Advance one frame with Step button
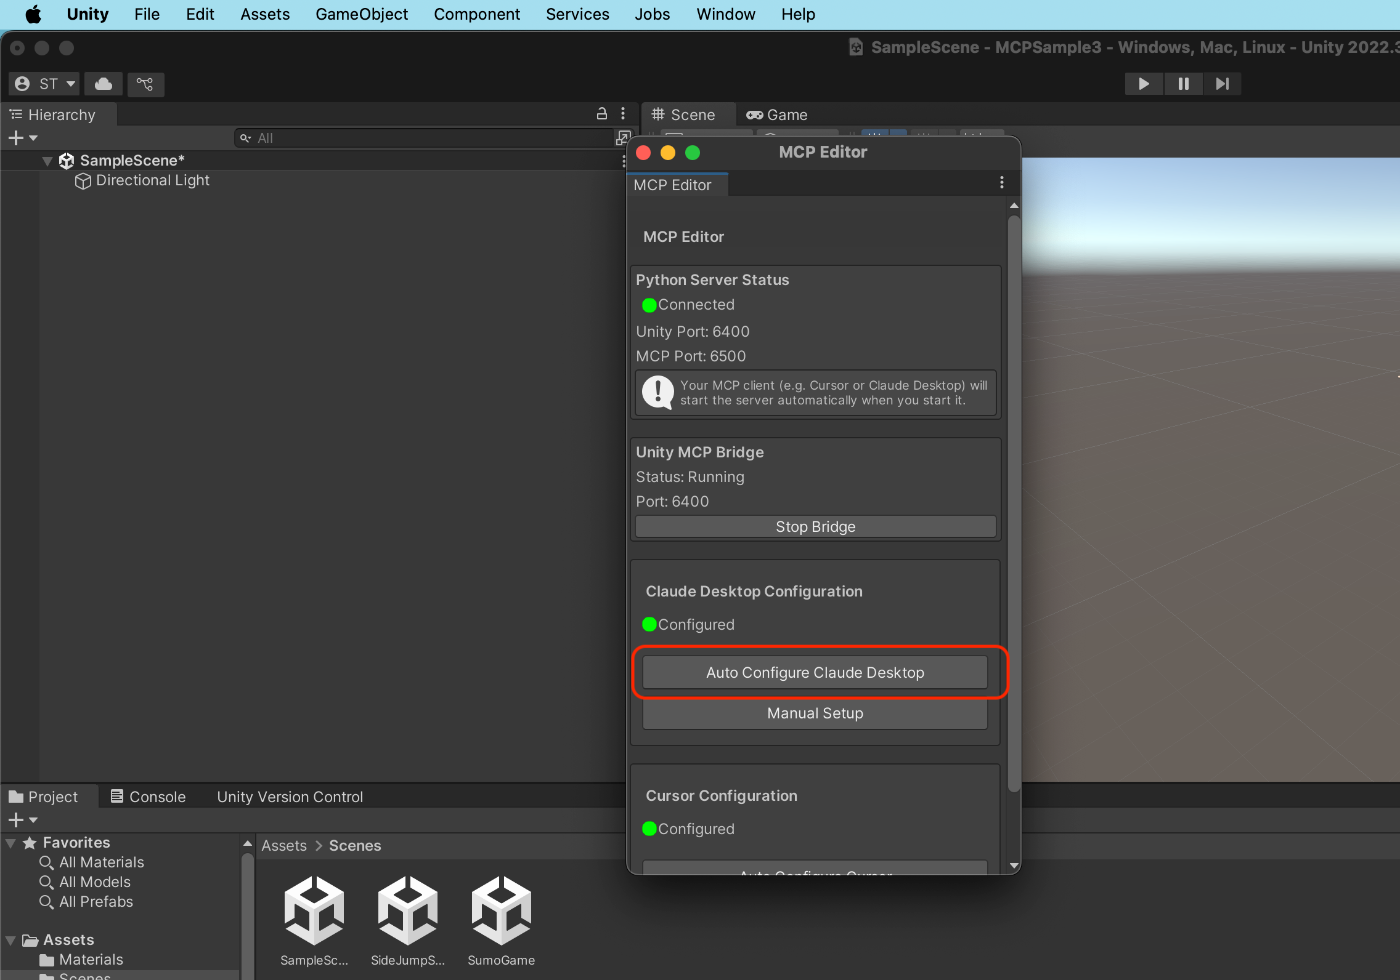This screenshot has width=1400, height=980. tap(1222, 84)
